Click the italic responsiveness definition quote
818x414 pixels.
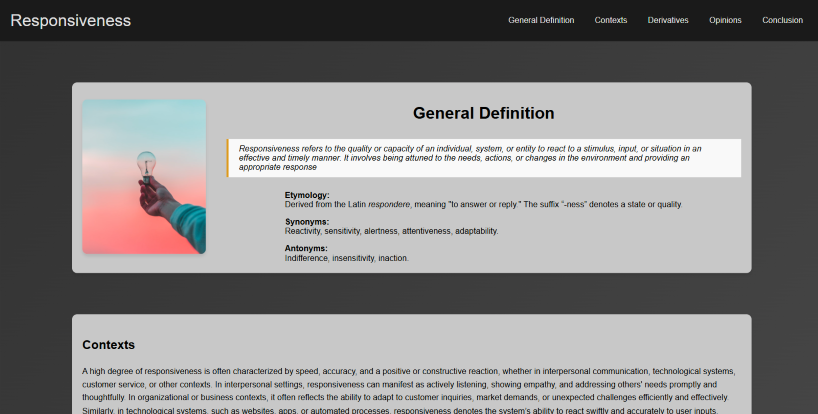pos(484,158)
